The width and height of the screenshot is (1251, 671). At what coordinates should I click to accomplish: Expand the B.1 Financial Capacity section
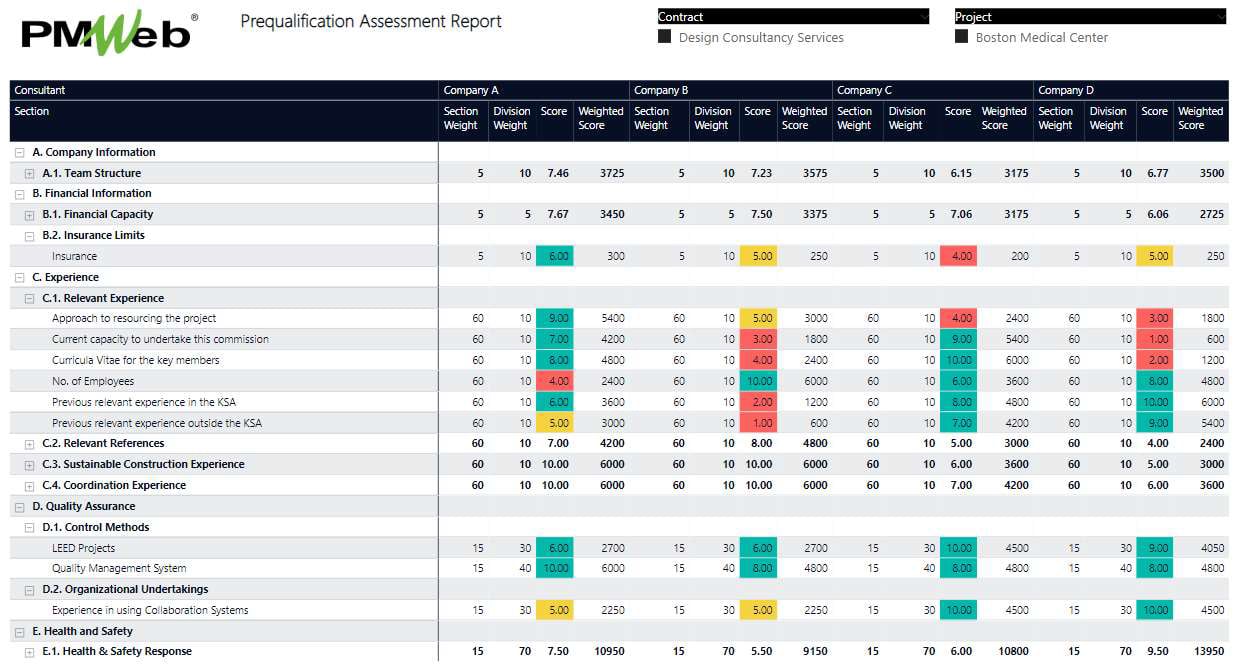click(x=29, y=214)
